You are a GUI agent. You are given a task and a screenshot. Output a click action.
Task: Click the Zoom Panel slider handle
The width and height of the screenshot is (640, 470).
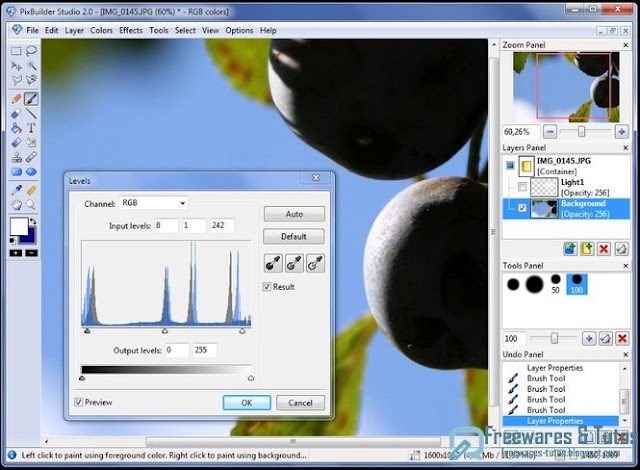581,132
